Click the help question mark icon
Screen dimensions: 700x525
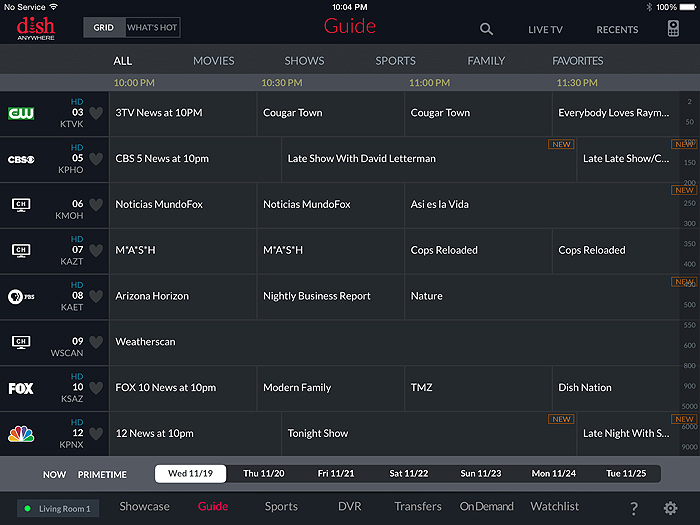[x=634, y=508]
